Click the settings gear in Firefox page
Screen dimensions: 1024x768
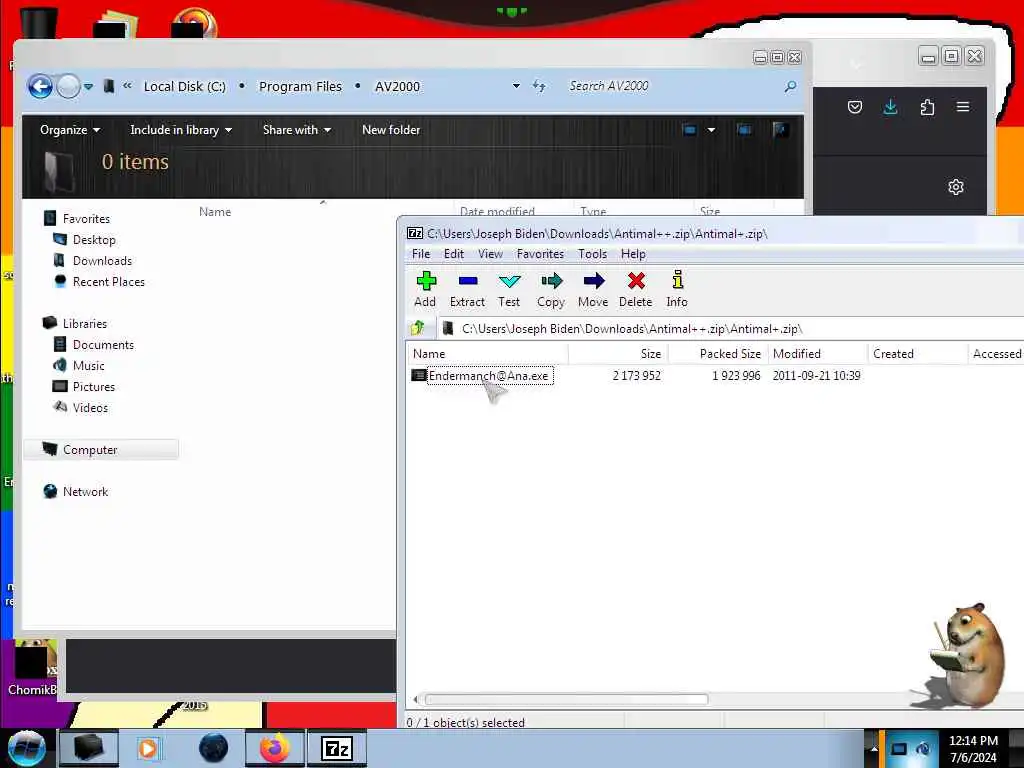pos(955,187)
